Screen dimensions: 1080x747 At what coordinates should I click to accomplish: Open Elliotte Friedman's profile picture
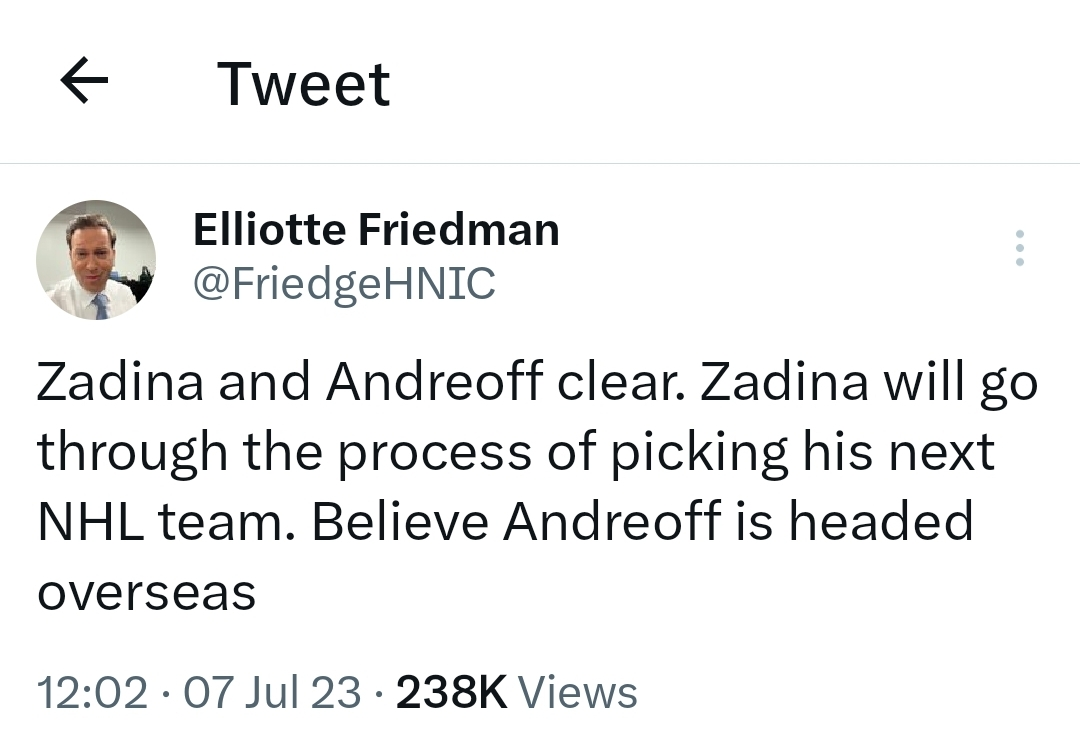point(96,260)
